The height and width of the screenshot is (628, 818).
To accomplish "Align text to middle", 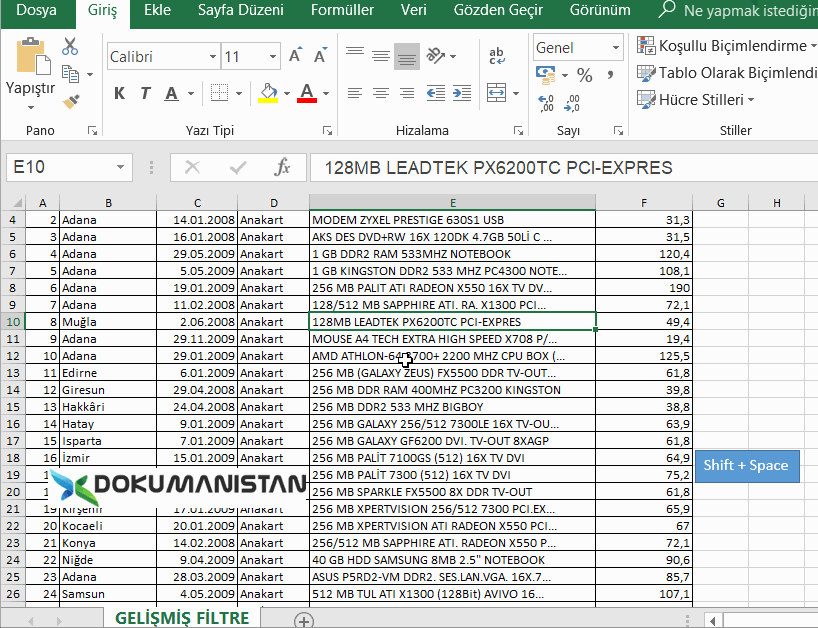I will pos(381,55).
